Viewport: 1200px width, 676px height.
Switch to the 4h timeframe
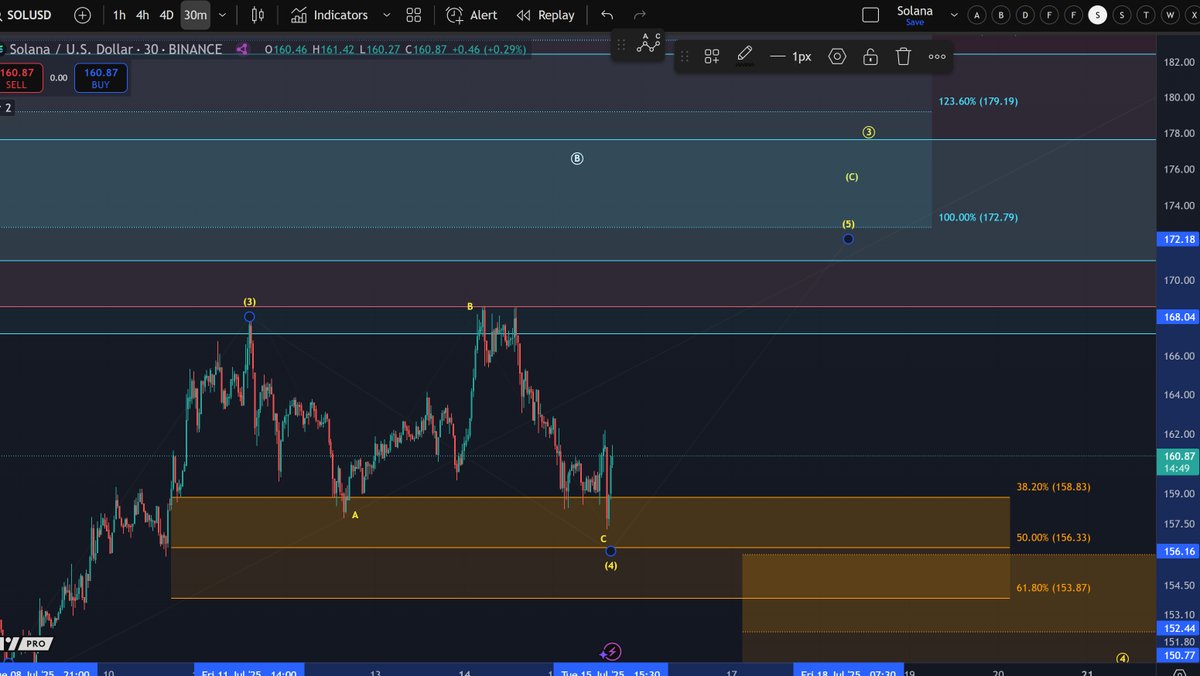point(143,15)
